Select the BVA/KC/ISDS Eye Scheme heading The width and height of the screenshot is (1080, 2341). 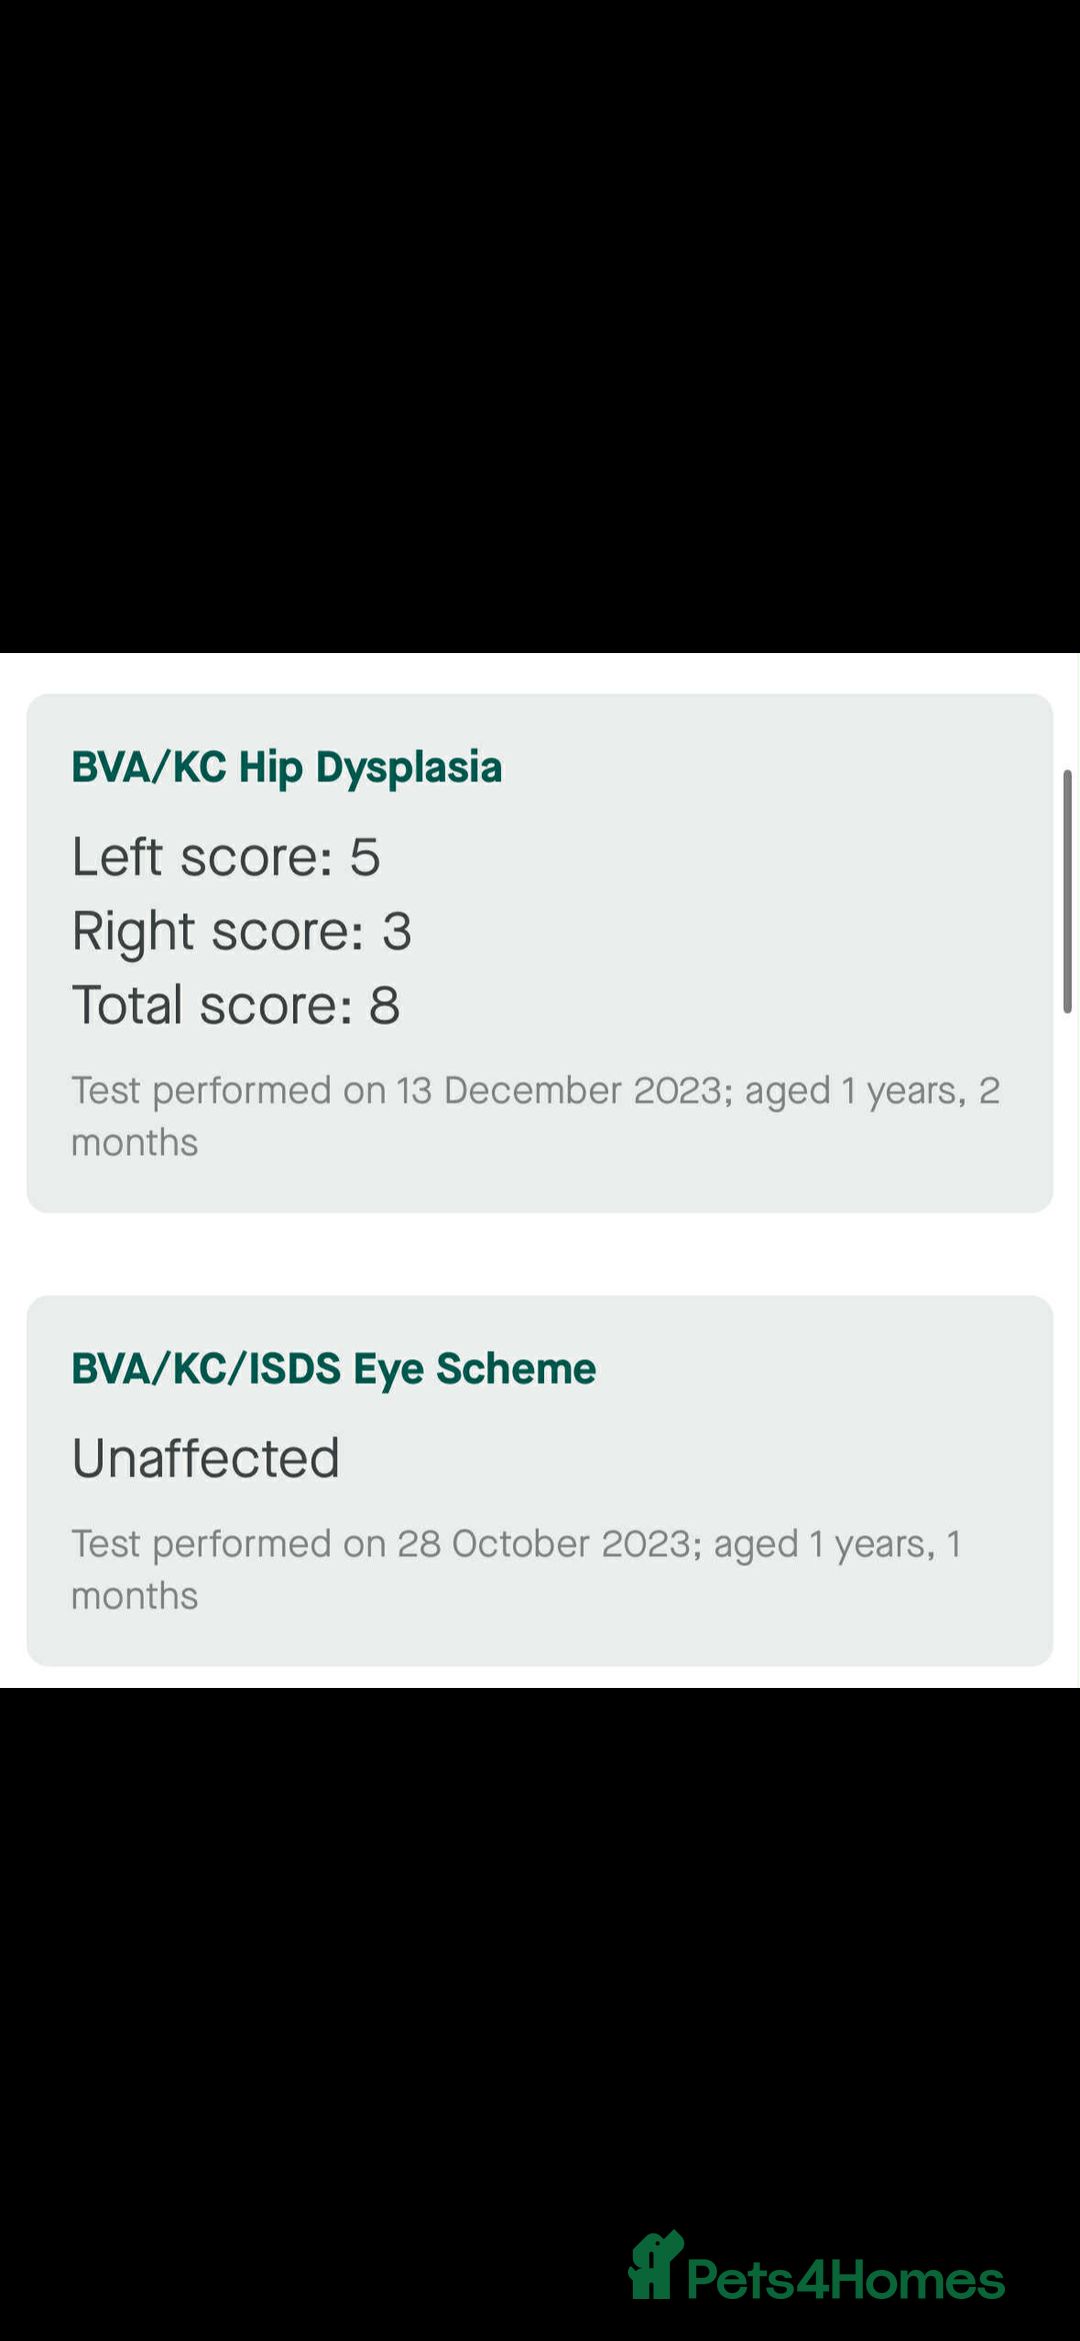click(x=333, y=1369)
